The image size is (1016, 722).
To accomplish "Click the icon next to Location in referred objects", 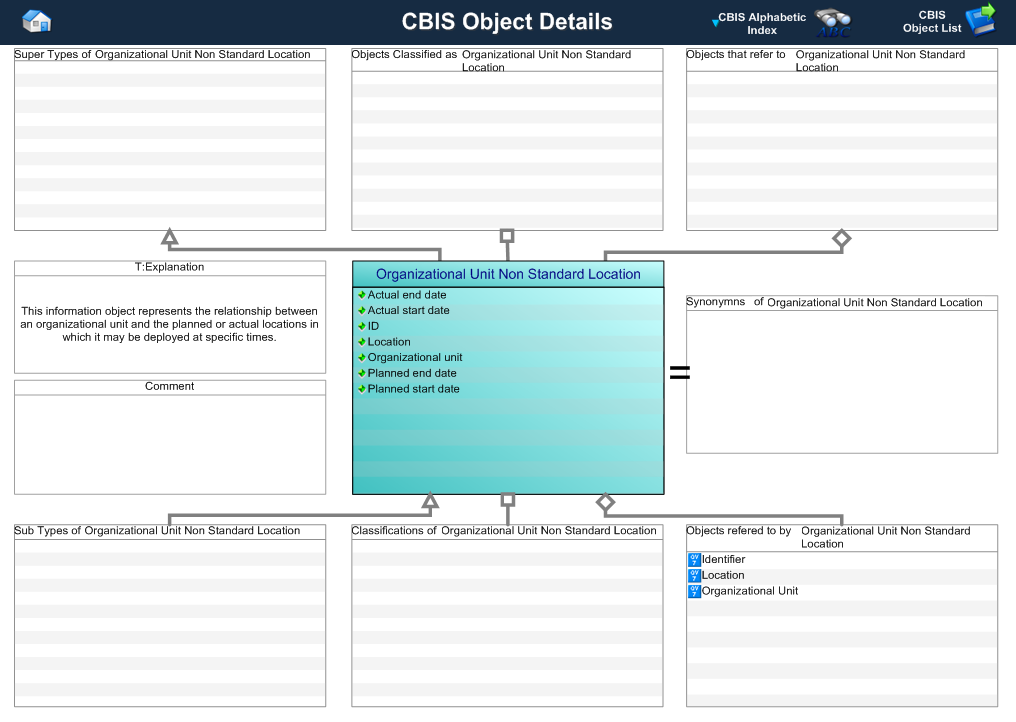I will [x=694, y=575].
